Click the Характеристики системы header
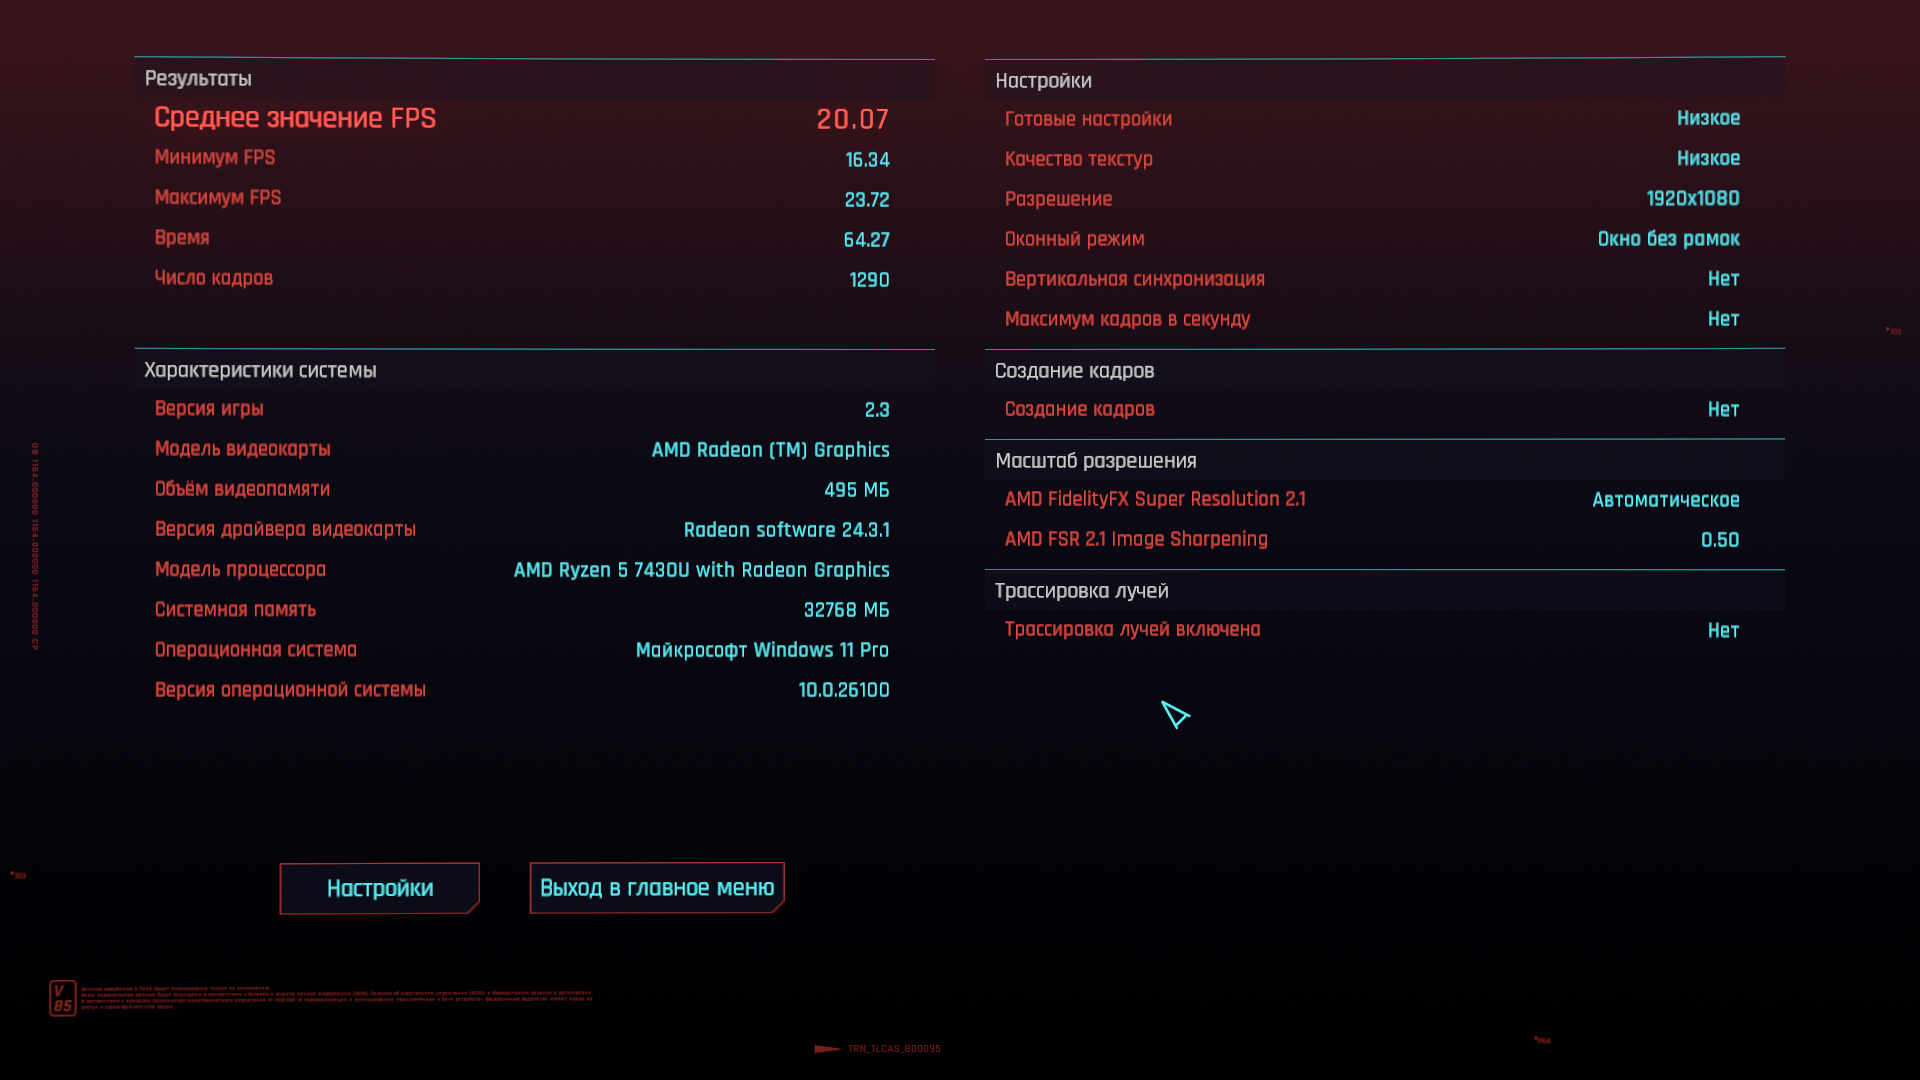The image size is (1920, 1080). point(260,370)
